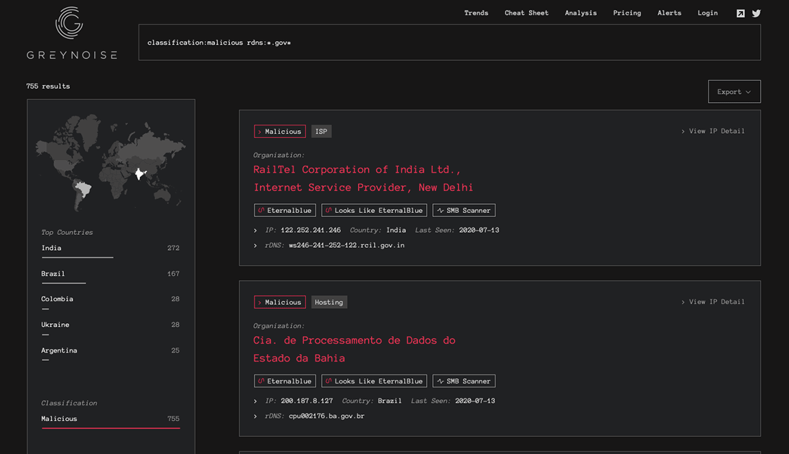Click IP address 122.252.241.246
The height and width of the screenshot is (454, 789).
tap(310, 230)
